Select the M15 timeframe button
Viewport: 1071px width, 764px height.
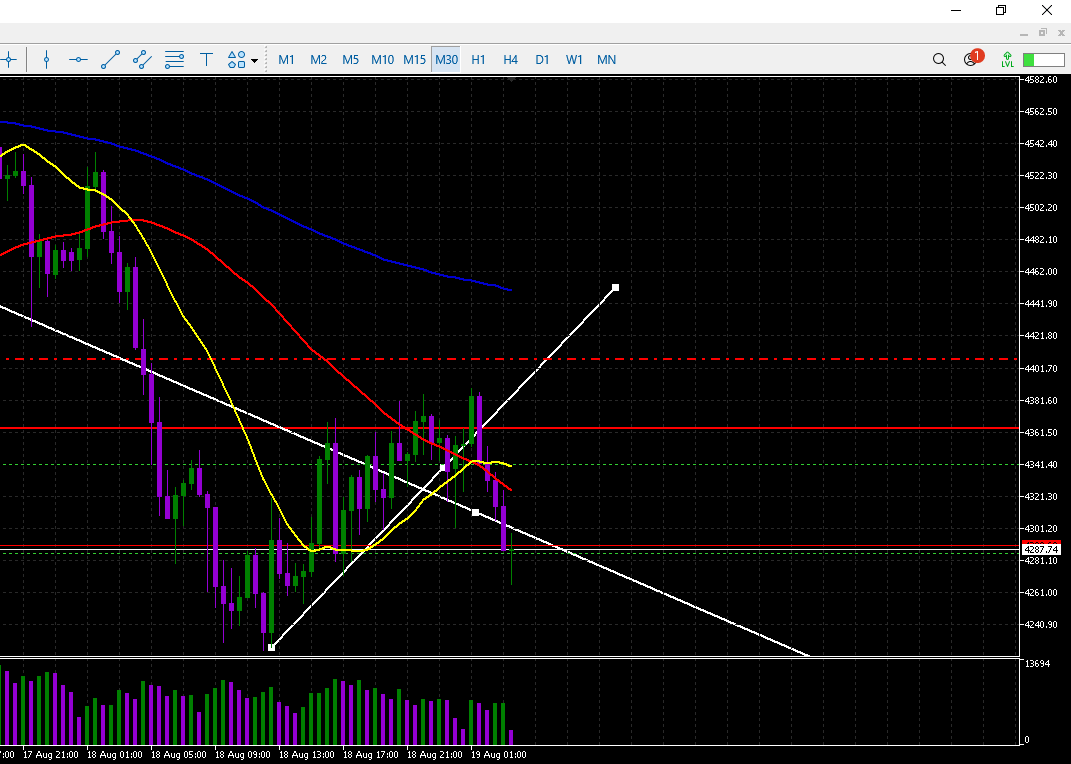(414, 60)
